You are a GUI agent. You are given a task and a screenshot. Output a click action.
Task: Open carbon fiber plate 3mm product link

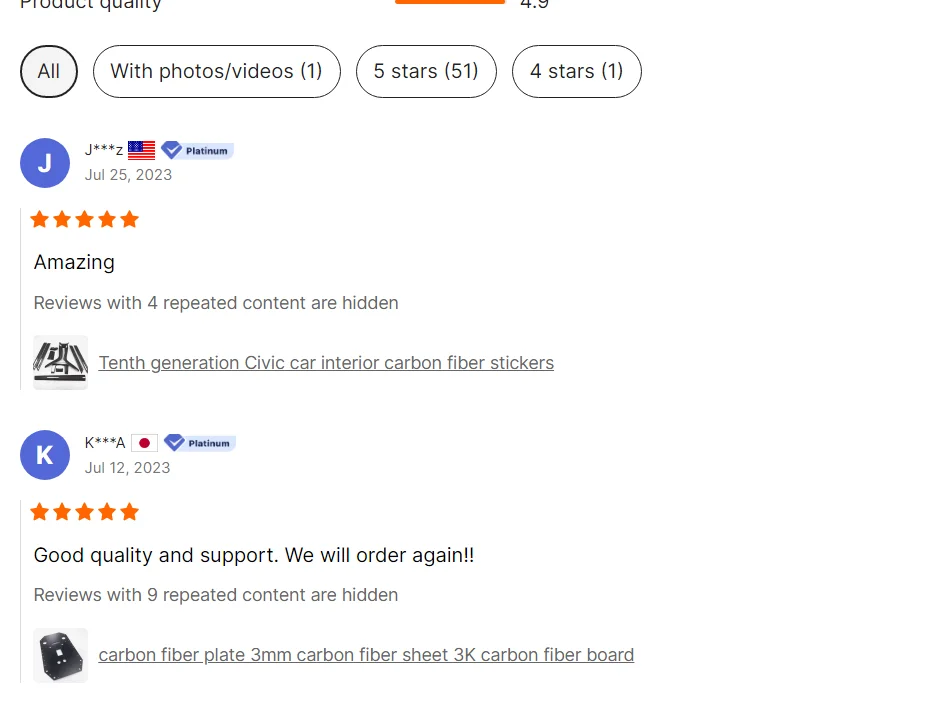point(366,655)
